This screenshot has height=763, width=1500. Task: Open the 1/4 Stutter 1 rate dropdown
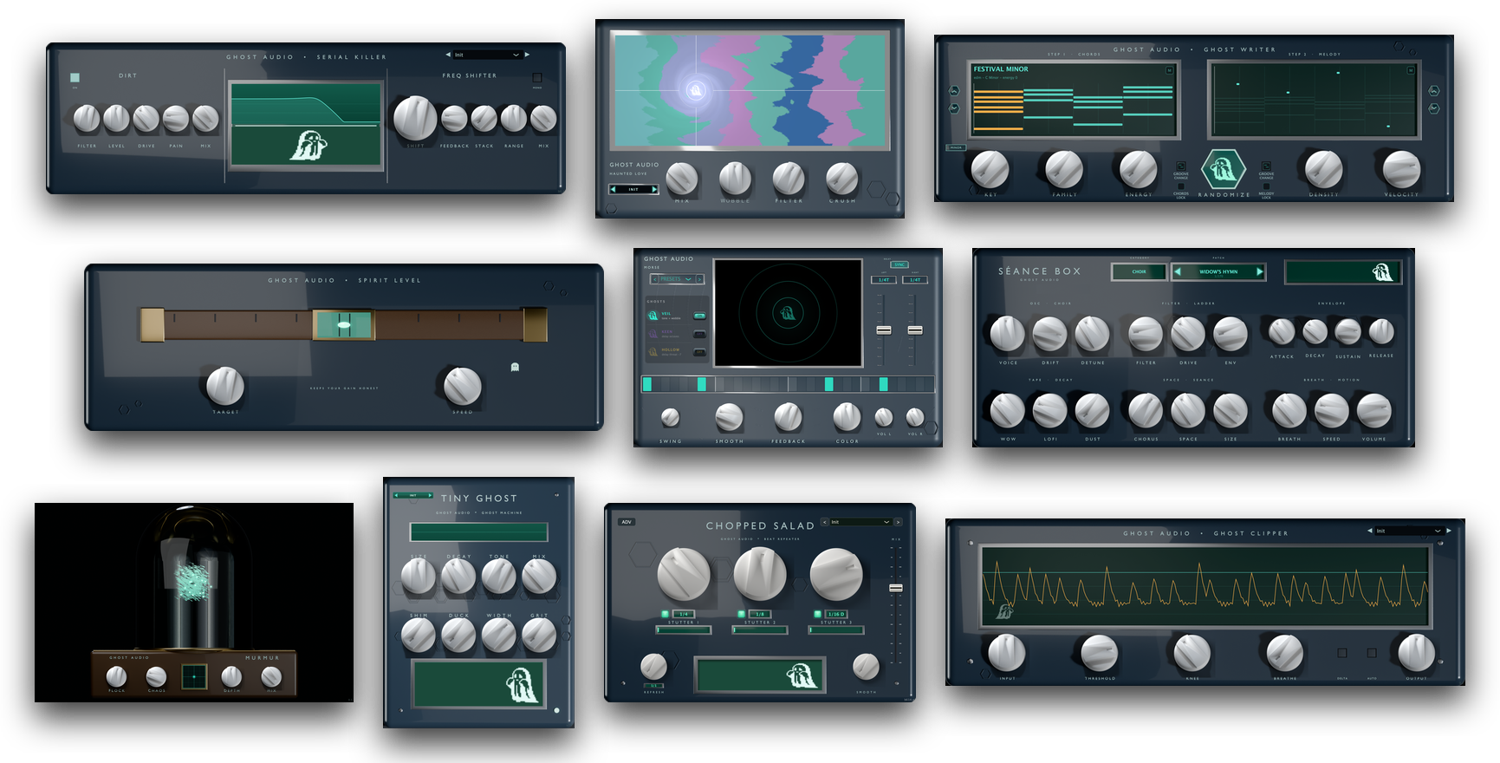coord(684,614)
